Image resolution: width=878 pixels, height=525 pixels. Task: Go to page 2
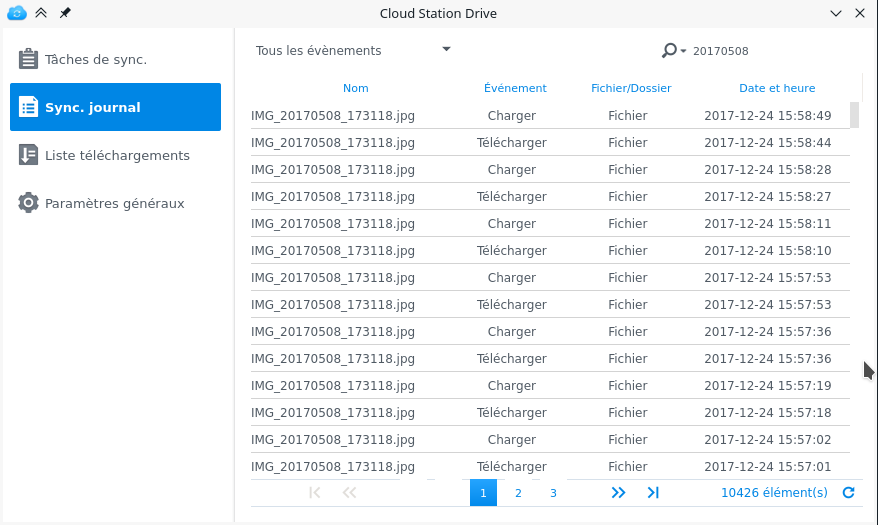(x=518, y=493)
